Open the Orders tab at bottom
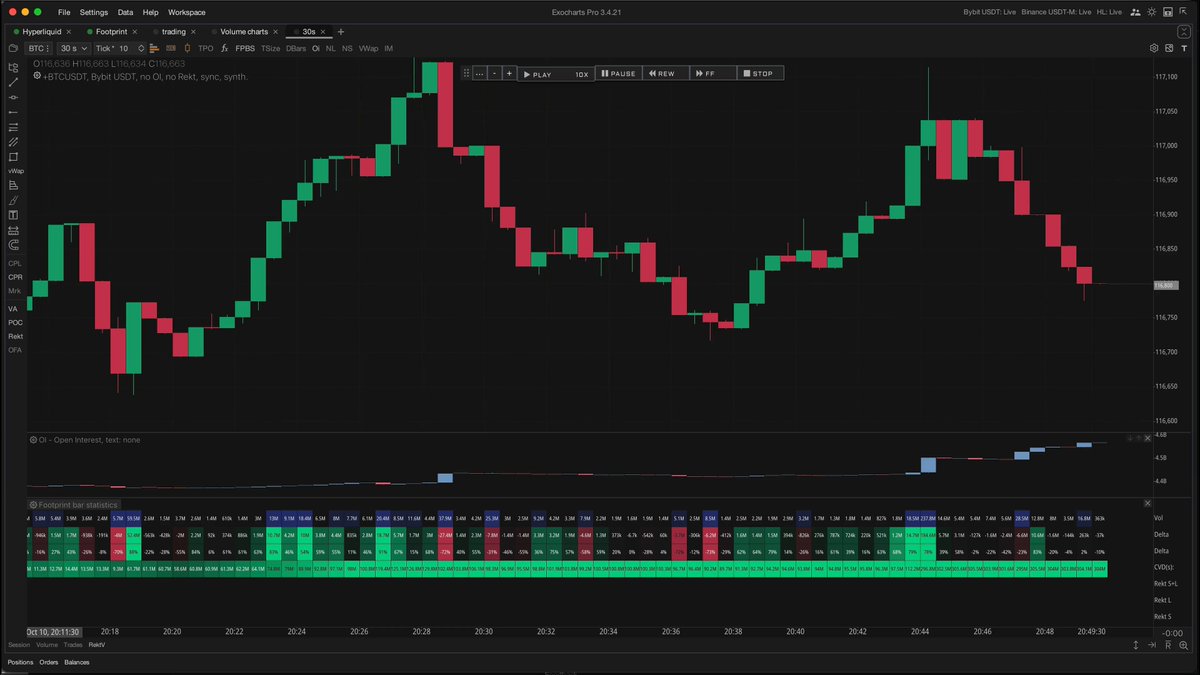The image size is (1200, 675). 48,662
